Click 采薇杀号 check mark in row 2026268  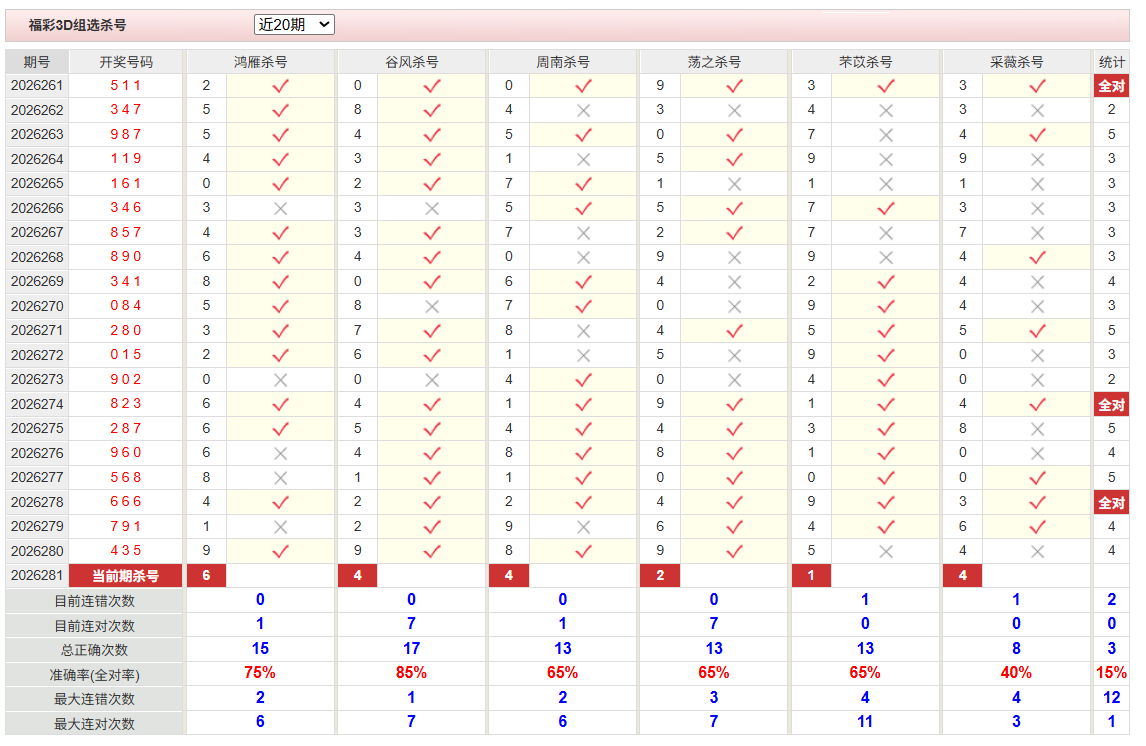(1037, 258)
